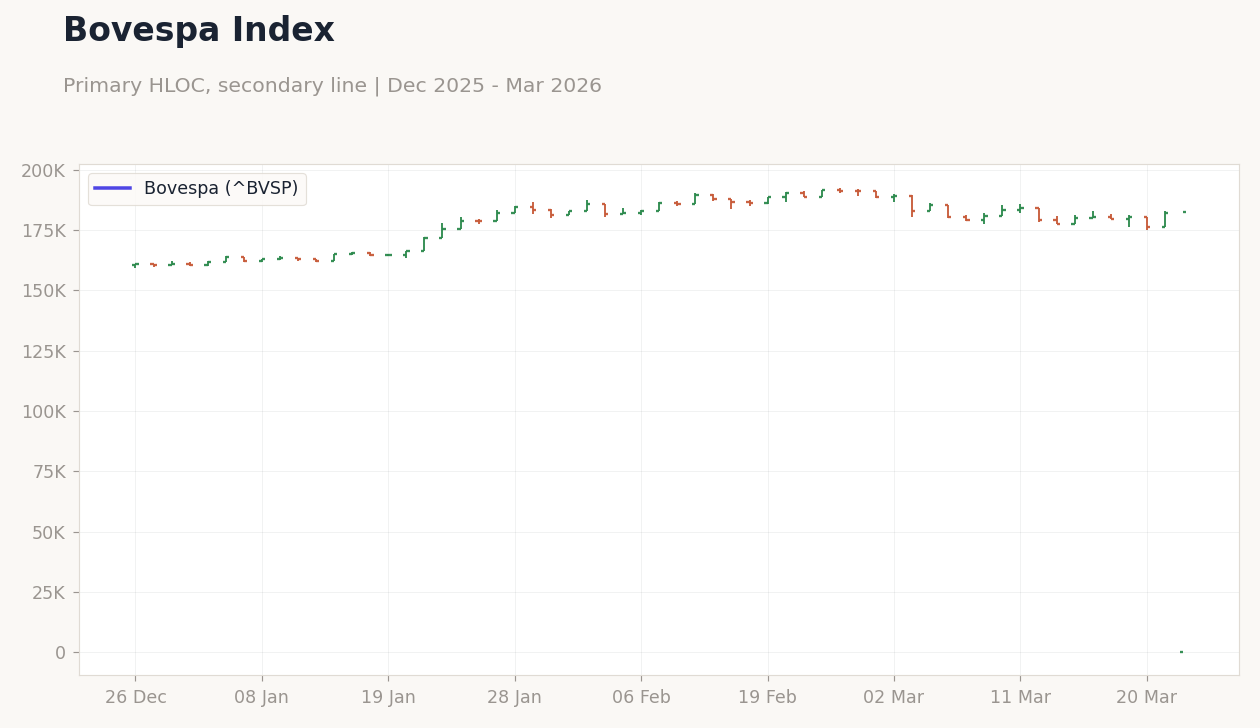
Task: Click the 75K y-axis label
Action: pyautogui.click(x=48, y=472)
